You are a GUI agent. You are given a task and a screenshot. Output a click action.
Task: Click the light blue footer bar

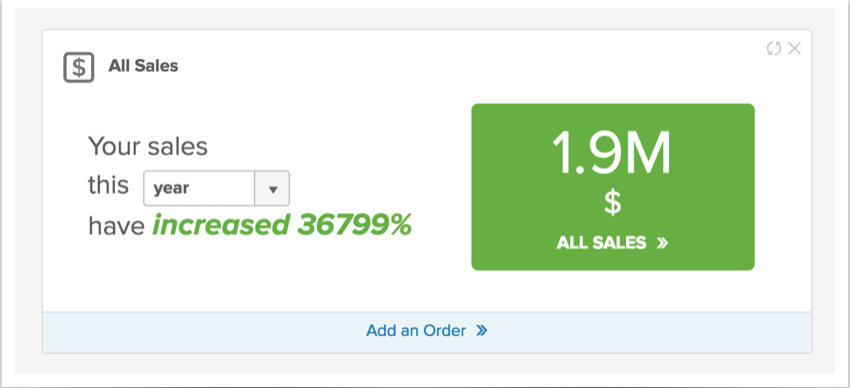427,332
